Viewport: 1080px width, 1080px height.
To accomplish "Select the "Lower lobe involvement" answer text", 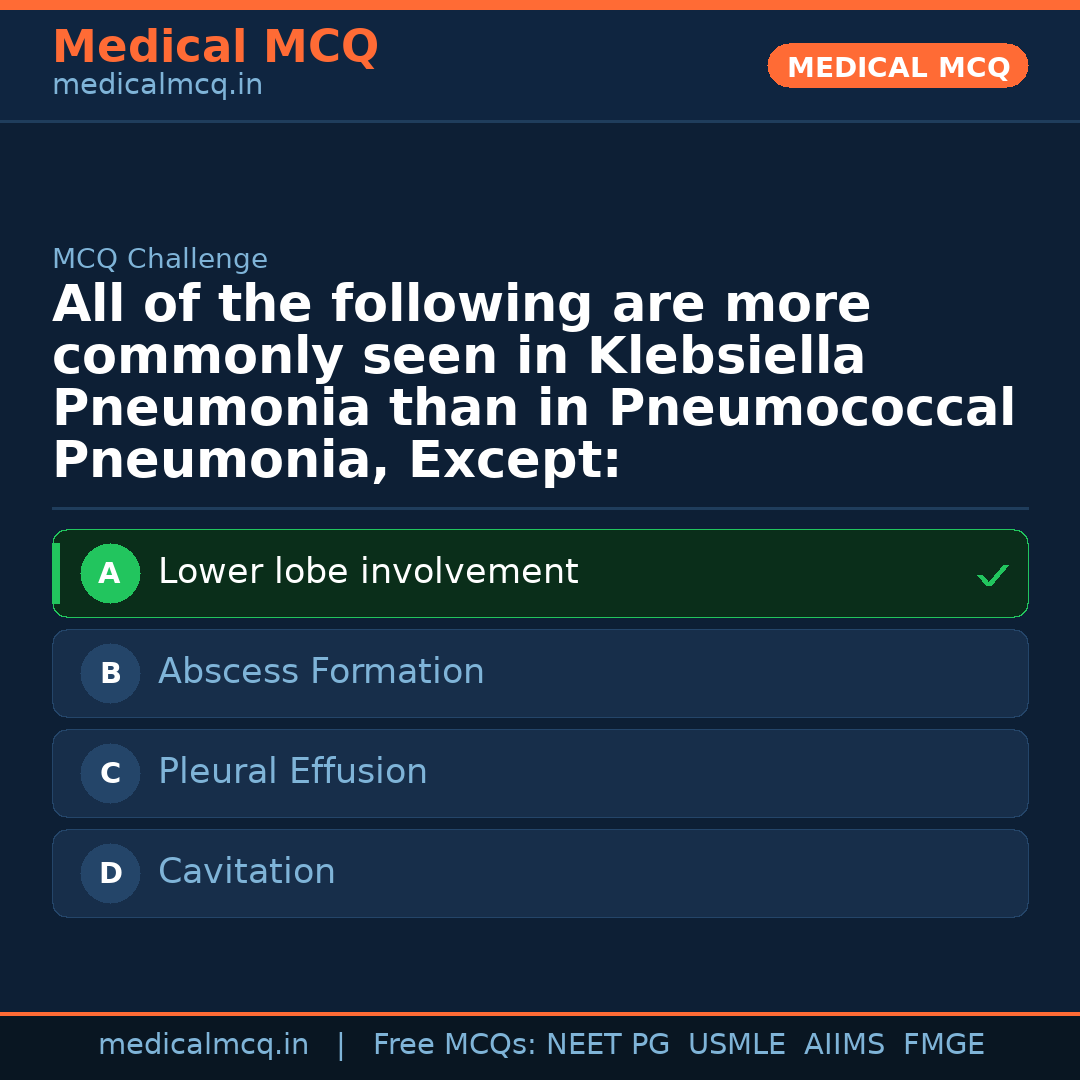I will point(368,572).
